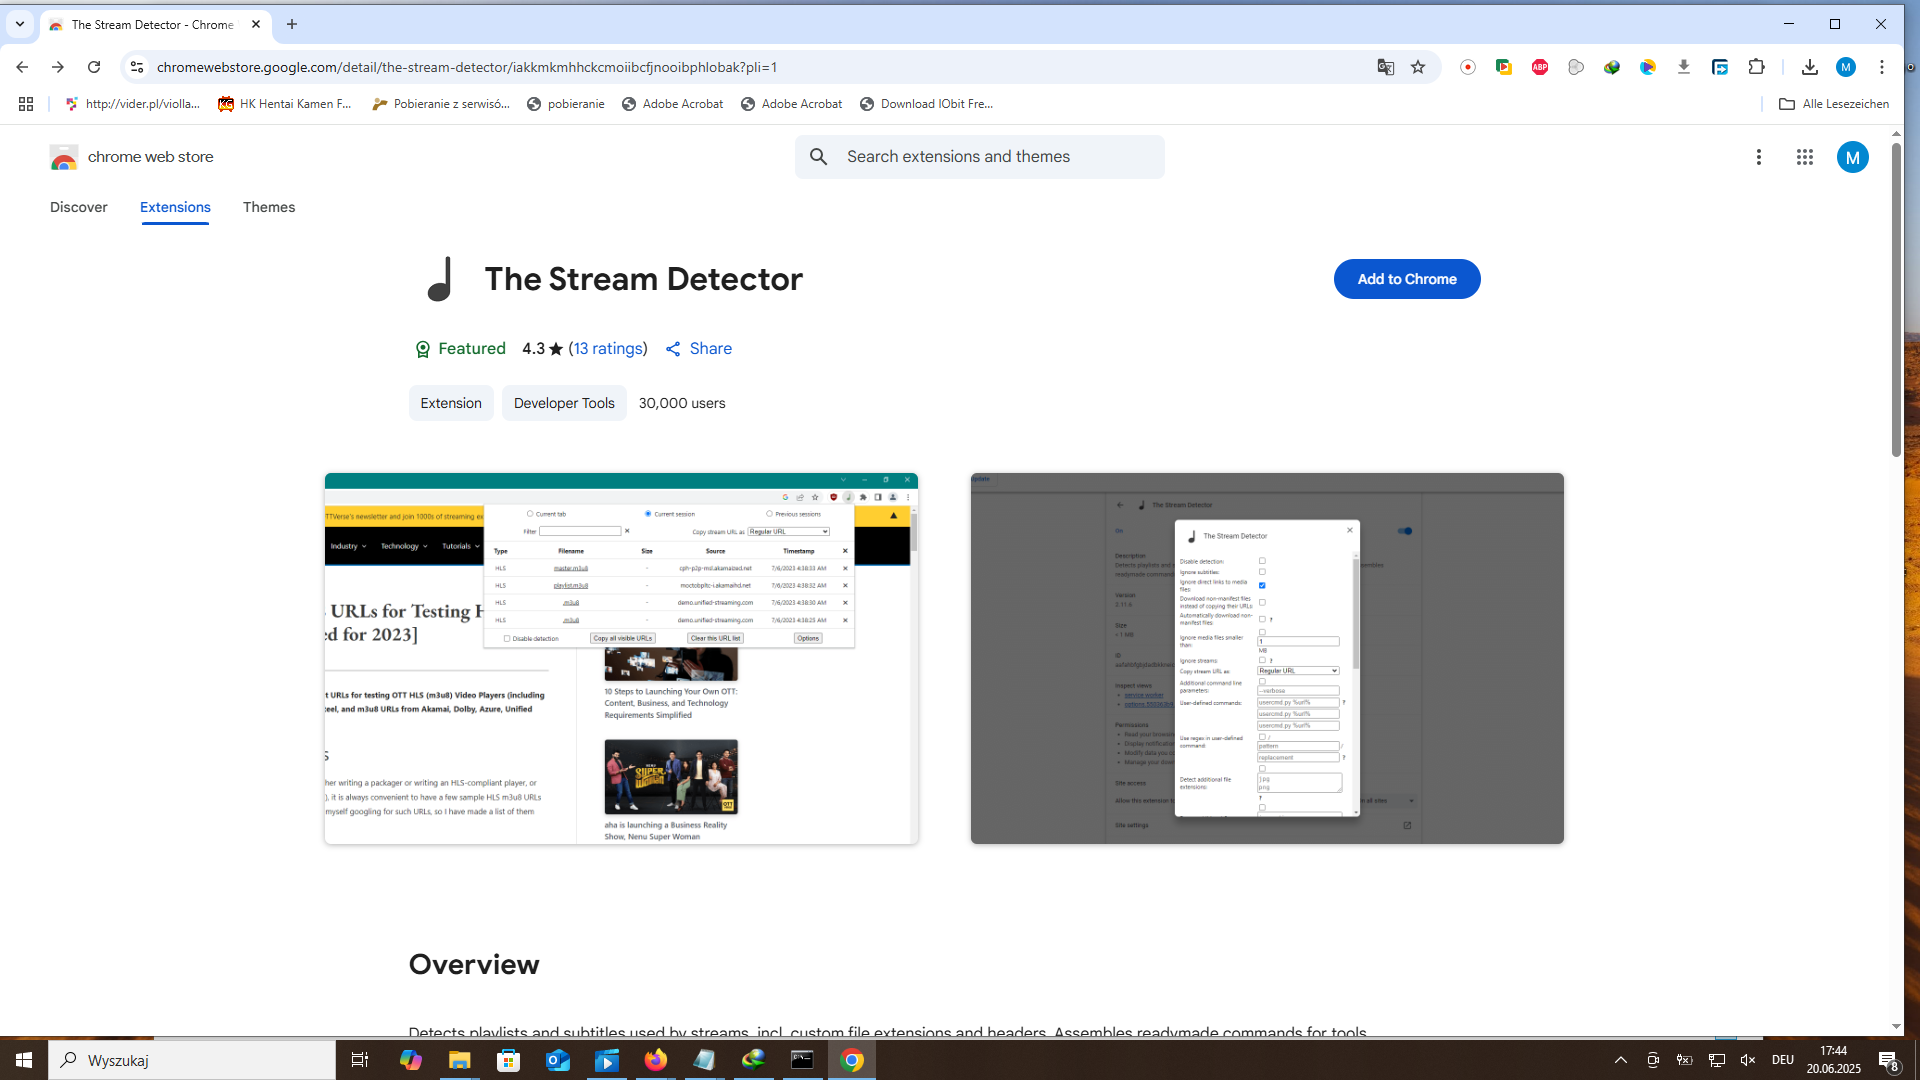Open Chrome Web Store three-dot menu
Viewport: 1920px width, 1080px height.
click(1759, 157)
